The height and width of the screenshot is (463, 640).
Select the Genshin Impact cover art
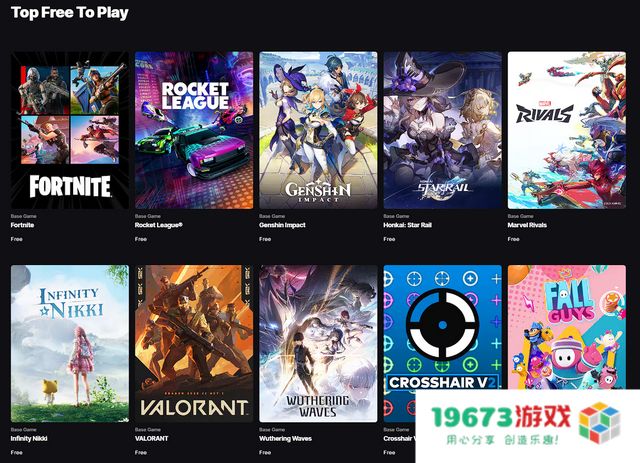tap(318, 130)
